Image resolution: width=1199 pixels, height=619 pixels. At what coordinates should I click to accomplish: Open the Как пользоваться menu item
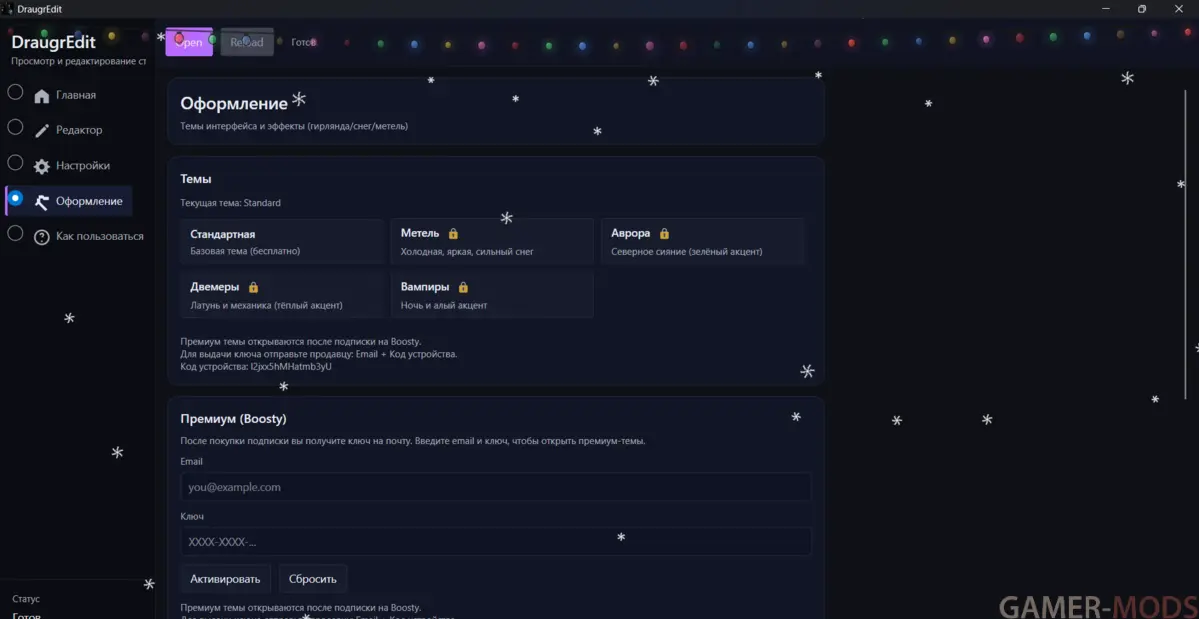click(x=99, y=237)
